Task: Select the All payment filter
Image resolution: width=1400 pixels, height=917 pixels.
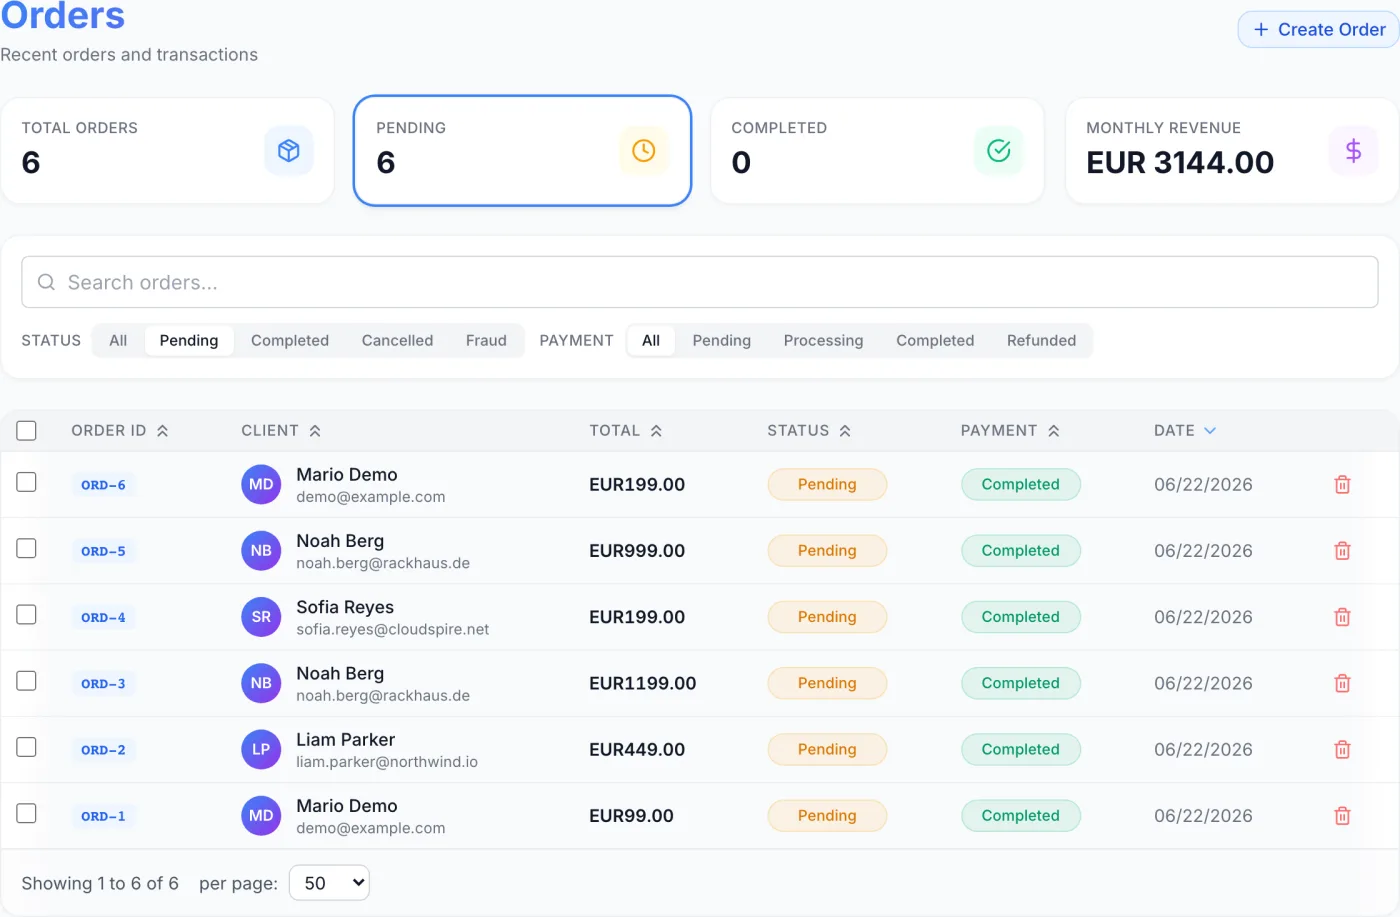Action: (651, 341)
